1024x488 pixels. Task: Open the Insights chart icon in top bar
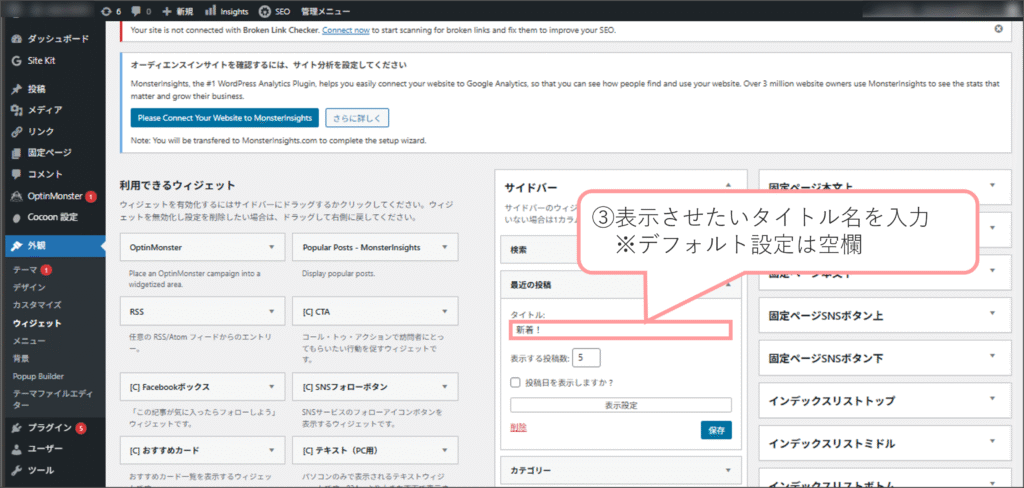coord(210,11)
